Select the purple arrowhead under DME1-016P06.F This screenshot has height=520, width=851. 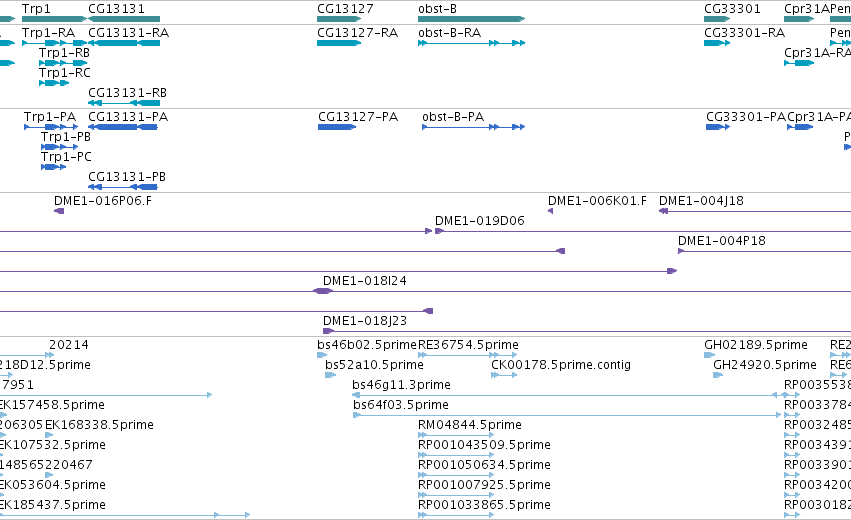(x=59, y=211)
